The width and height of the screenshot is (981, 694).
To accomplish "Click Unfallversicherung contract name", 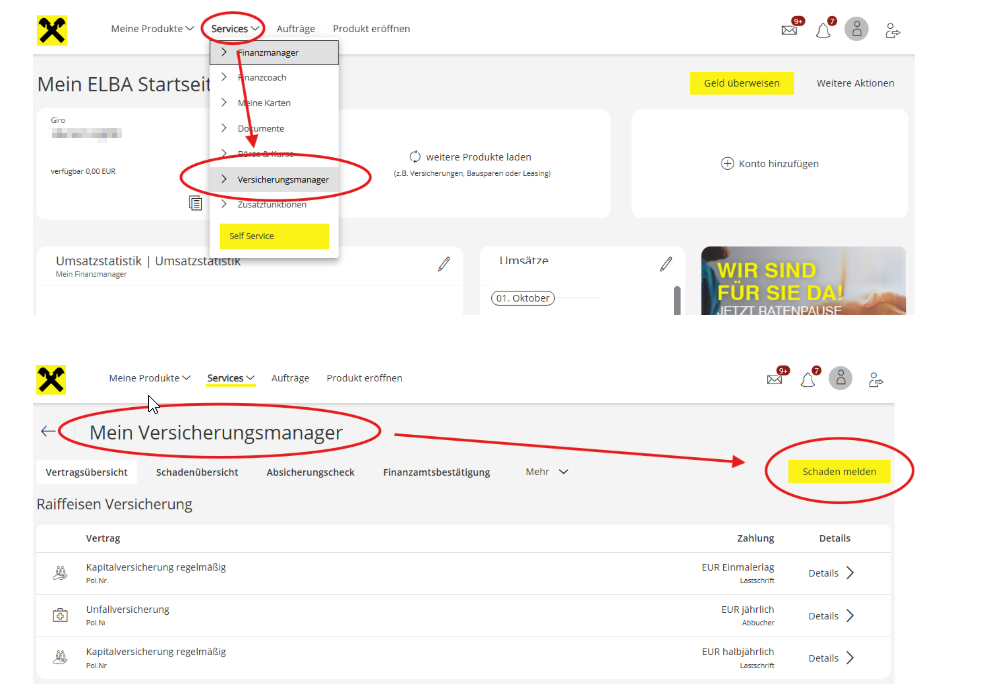I will click(128, 610).
